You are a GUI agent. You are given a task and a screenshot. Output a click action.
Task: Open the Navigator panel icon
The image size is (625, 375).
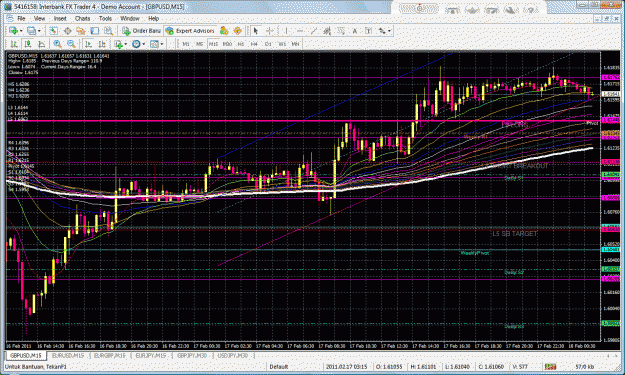tap(81, 31)
